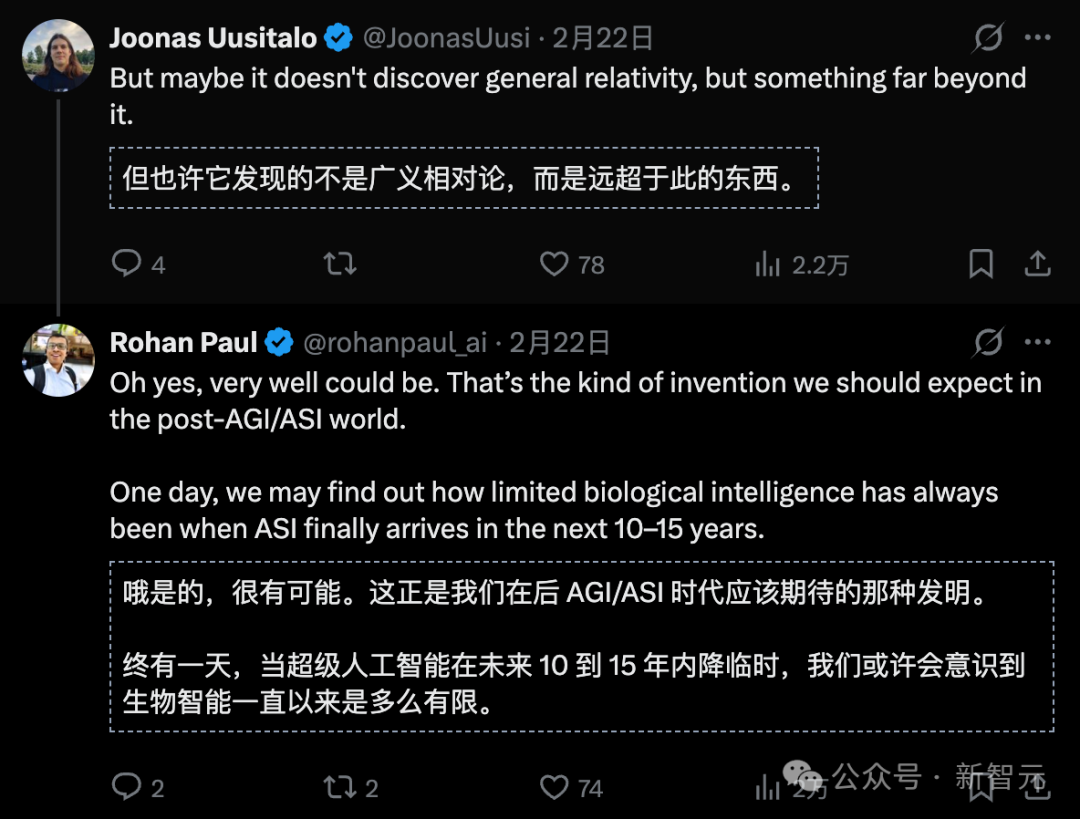Click the 2月22日 timestamp on Joonas's tweet
1080x819 pixels.
(601, 37)
